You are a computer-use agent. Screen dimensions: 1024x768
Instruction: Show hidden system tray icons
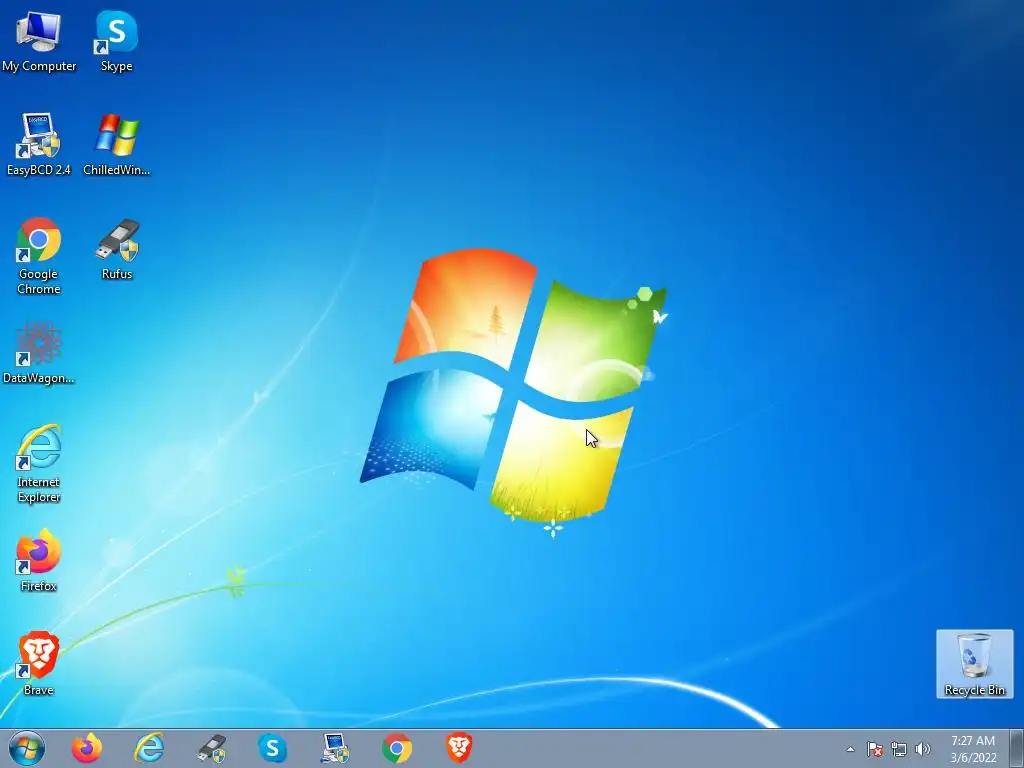coord(850,749)
